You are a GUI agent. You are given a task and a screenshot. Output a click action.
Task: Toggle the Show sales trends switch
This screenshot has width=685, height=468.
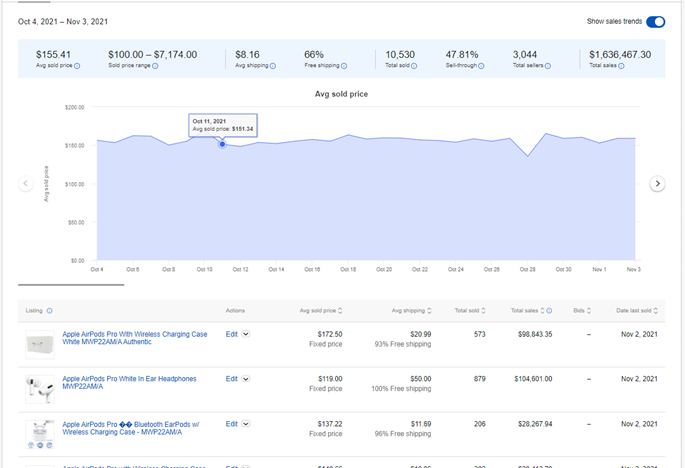pos(655,22)
